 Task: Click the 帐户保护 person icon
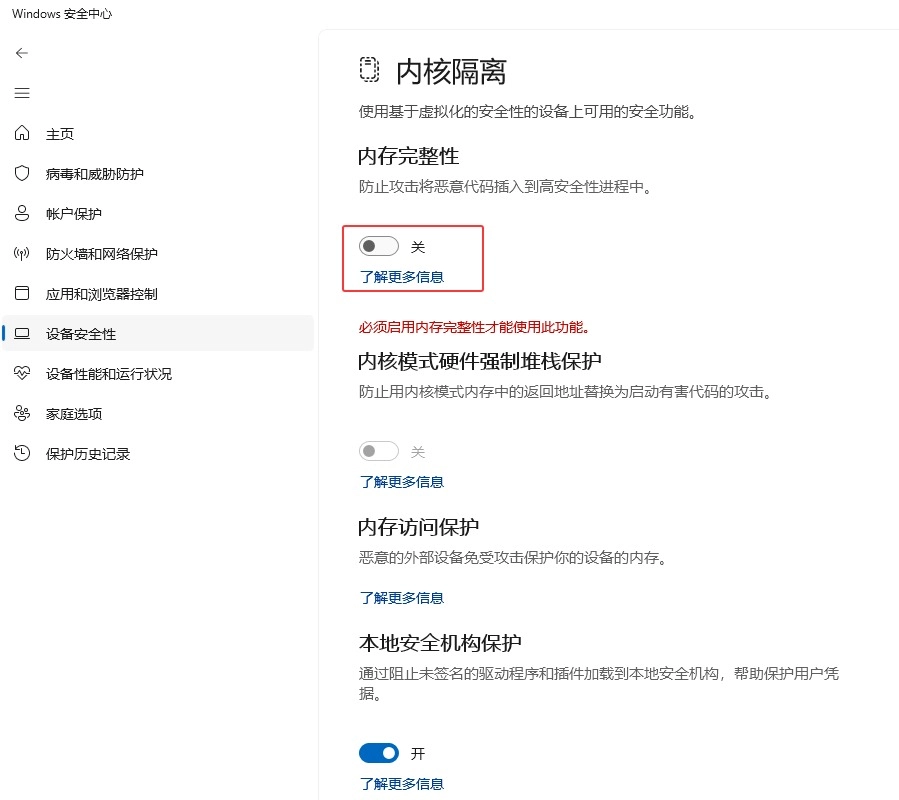click(22, 213)
